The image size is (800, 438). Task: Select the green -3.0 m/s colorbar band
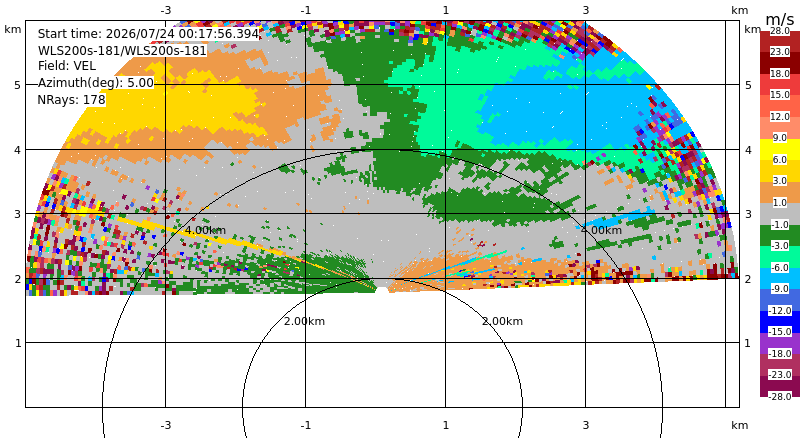[x=780, y=235]
